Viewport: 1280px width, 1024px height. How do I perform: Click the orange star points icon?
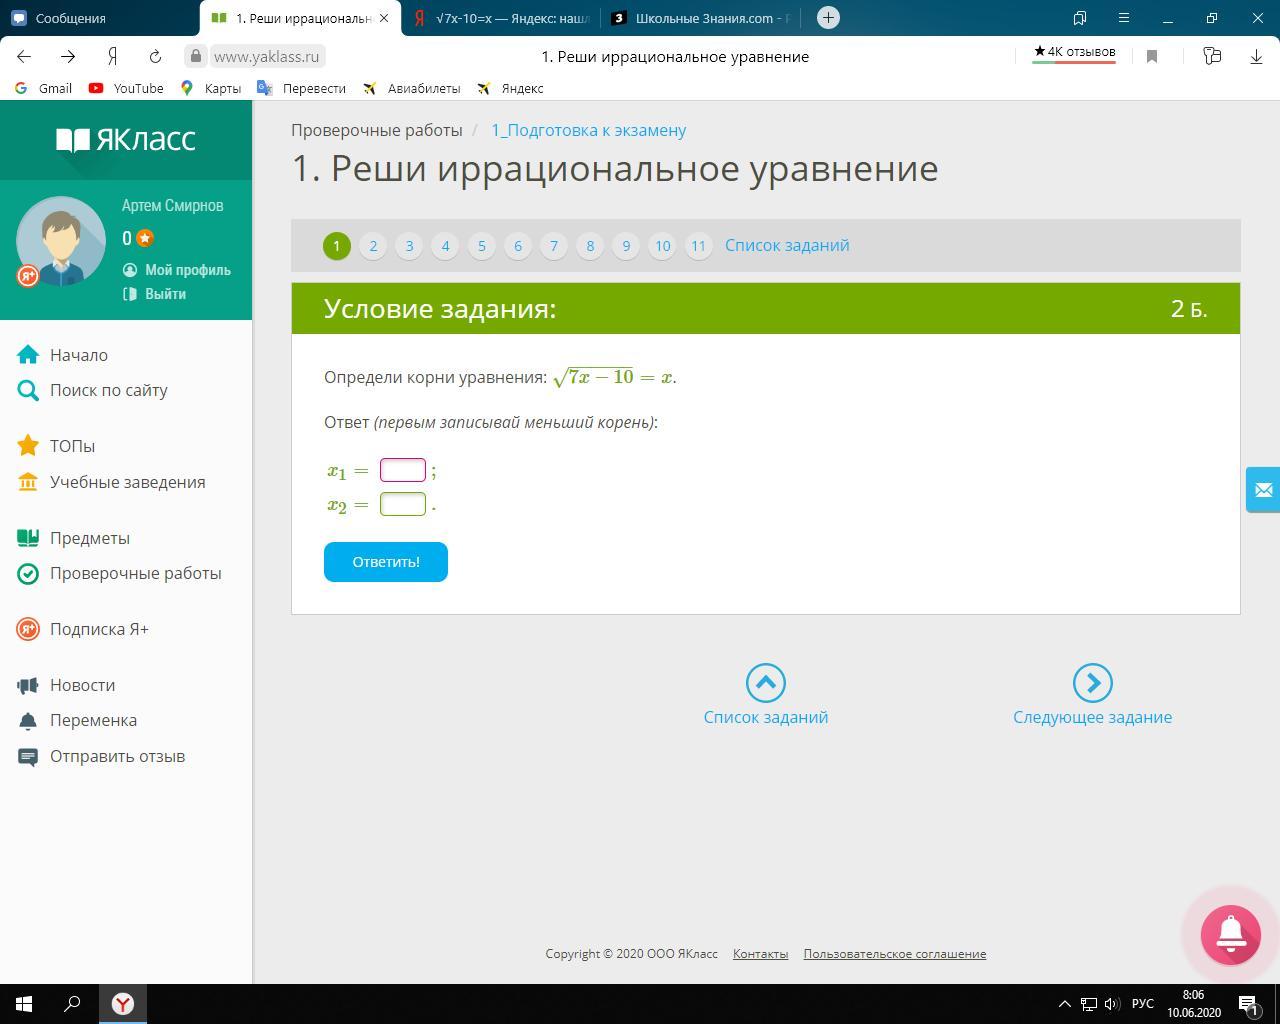point(145,238)
